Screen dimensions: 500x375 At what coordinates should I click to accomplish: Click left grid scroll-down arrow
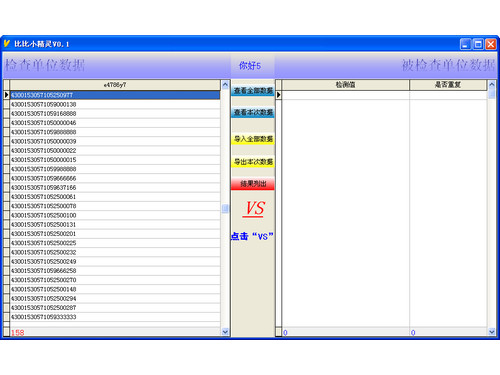tap(225, 332)
